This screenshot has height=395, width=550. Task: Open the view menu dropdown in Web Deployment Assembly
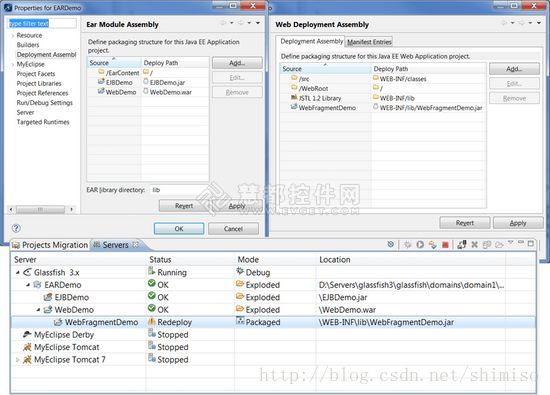(x=539, y=23)
